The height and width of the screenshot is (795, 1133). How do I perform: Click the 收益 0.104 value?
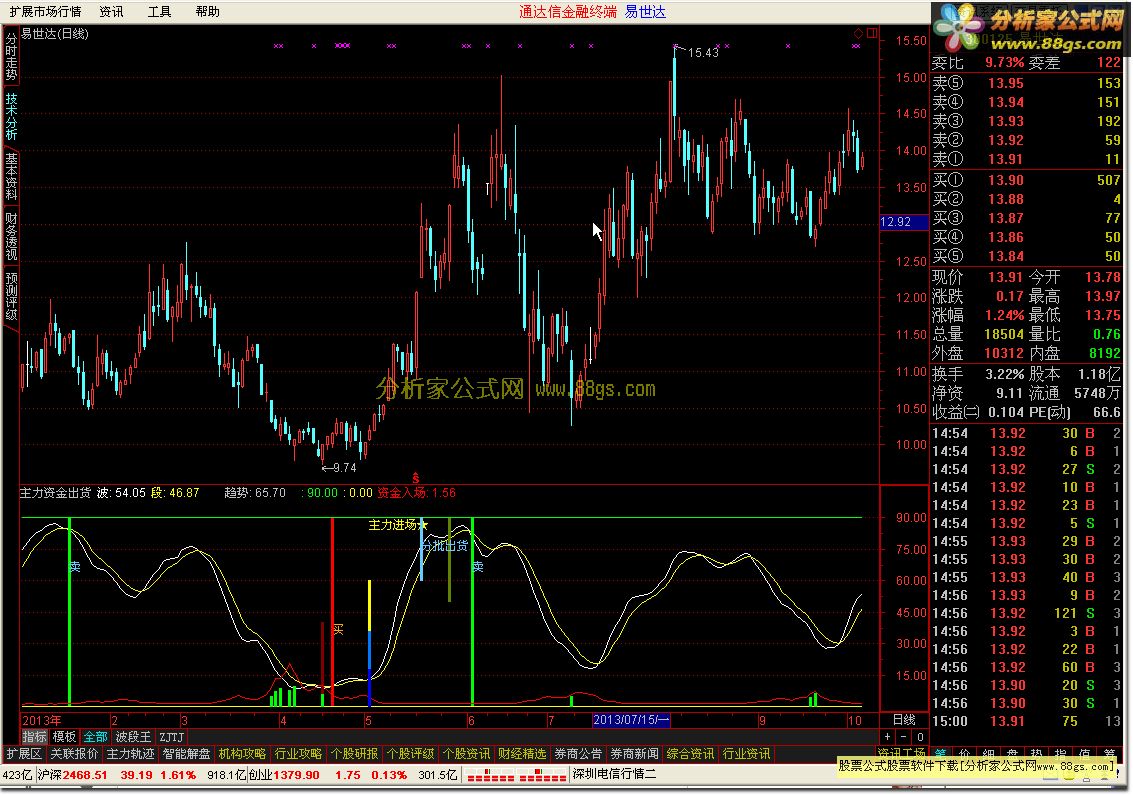tap(1005, 413)
